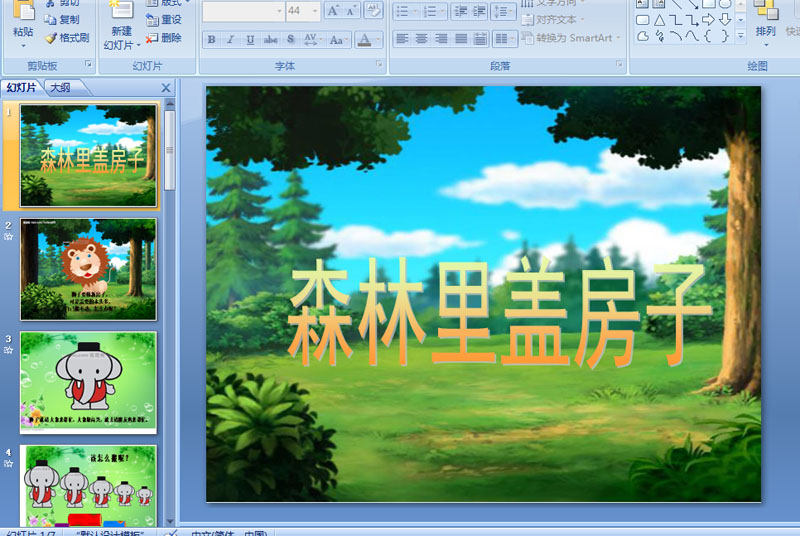Expand the shapes gallery more button
The width and height of the screenshot is (800, 536).
coord(741,36)
